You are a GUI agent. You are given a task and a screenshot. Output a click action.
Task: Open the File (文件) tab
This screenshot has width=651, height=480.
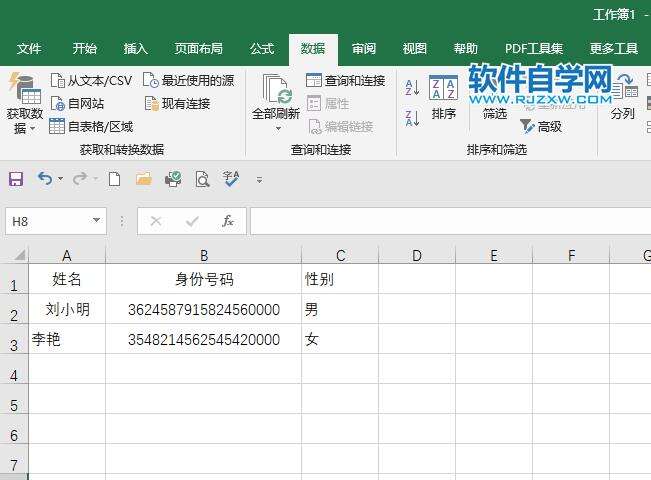(29, 49)
